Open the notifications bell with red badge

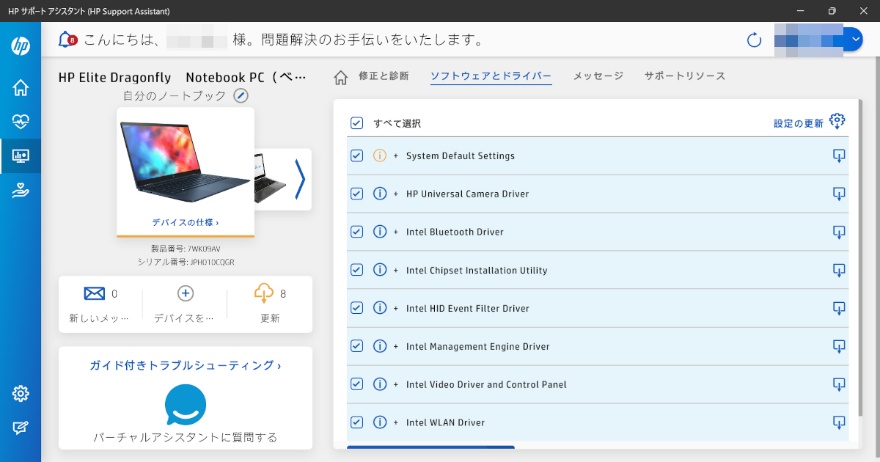[67, 39]
